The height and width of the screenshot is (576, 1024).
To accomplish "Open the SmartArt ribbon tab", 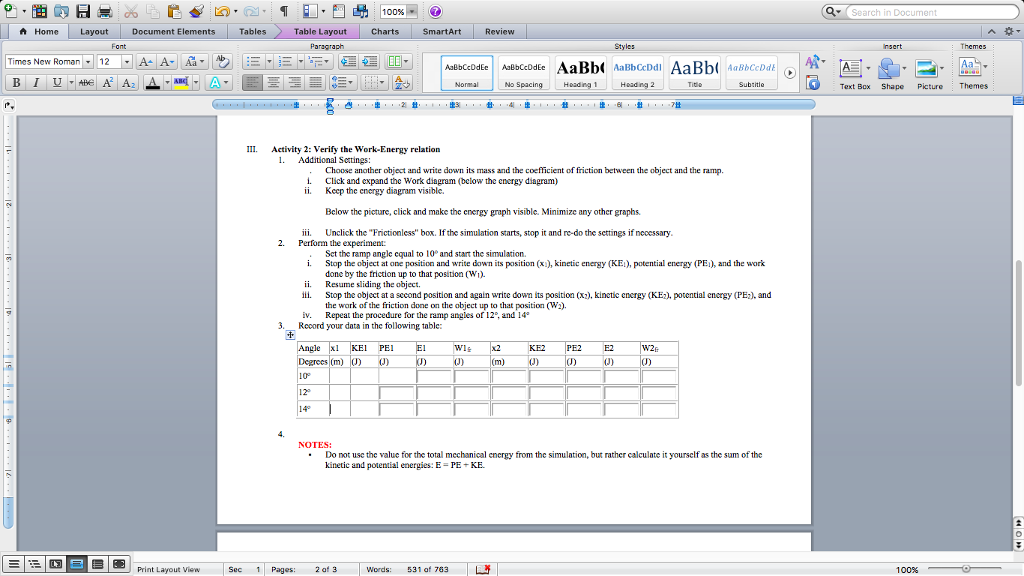I will click(x=443, y=31).
